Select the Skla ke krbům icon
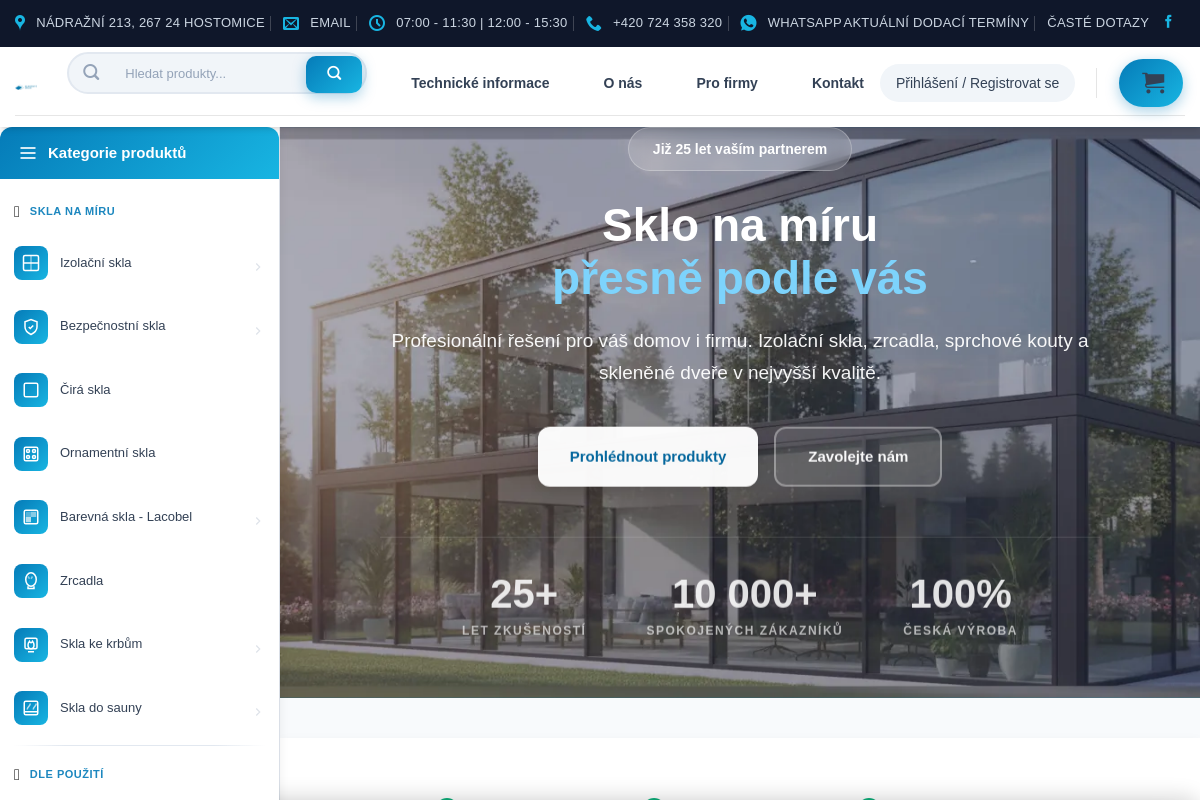Viewport: 1200px width, 800px height. (31, 644)
